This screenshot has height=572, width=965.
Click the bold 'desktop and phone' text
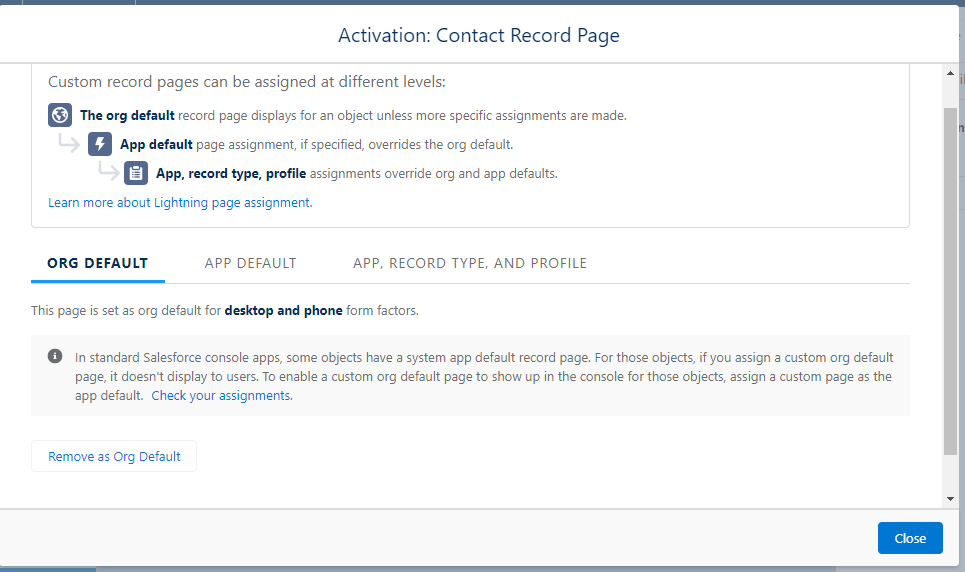283,310
